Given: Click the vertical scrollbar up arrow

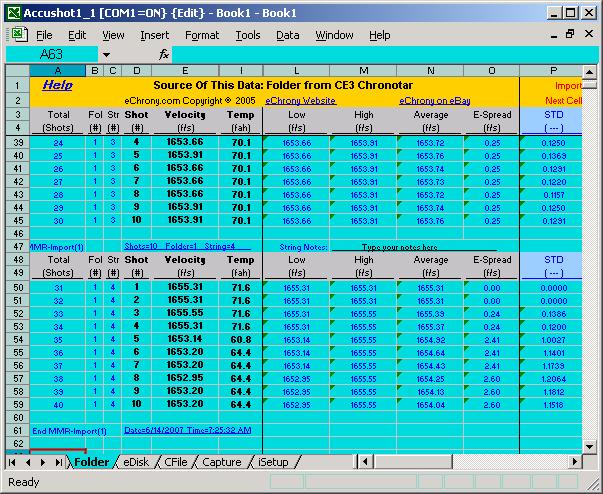Looking at the screenshot, I should [x=590, y=72].
